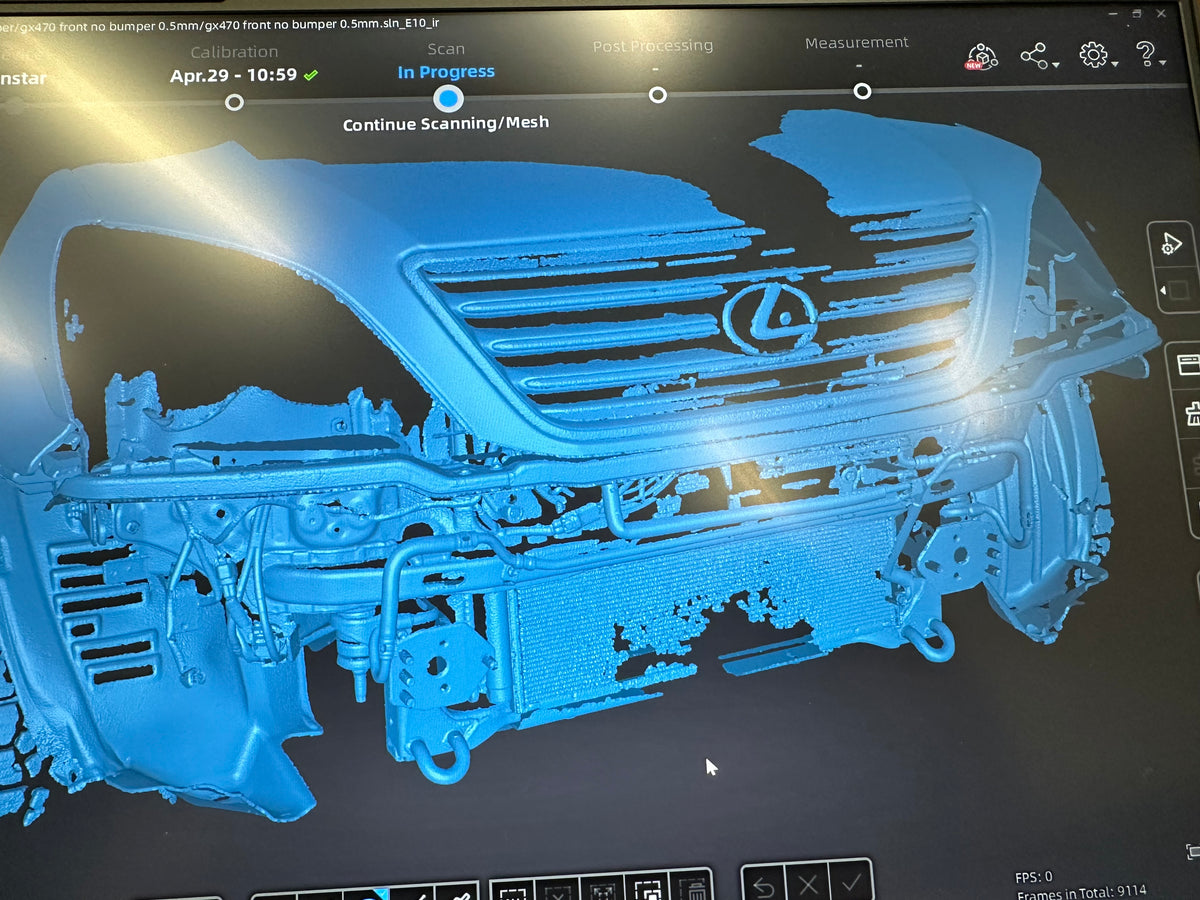The image size is (1200, 900).
Task: Expand the share icon dropdown arrow
Action: pyautogui.click(x=1056, y=65)
